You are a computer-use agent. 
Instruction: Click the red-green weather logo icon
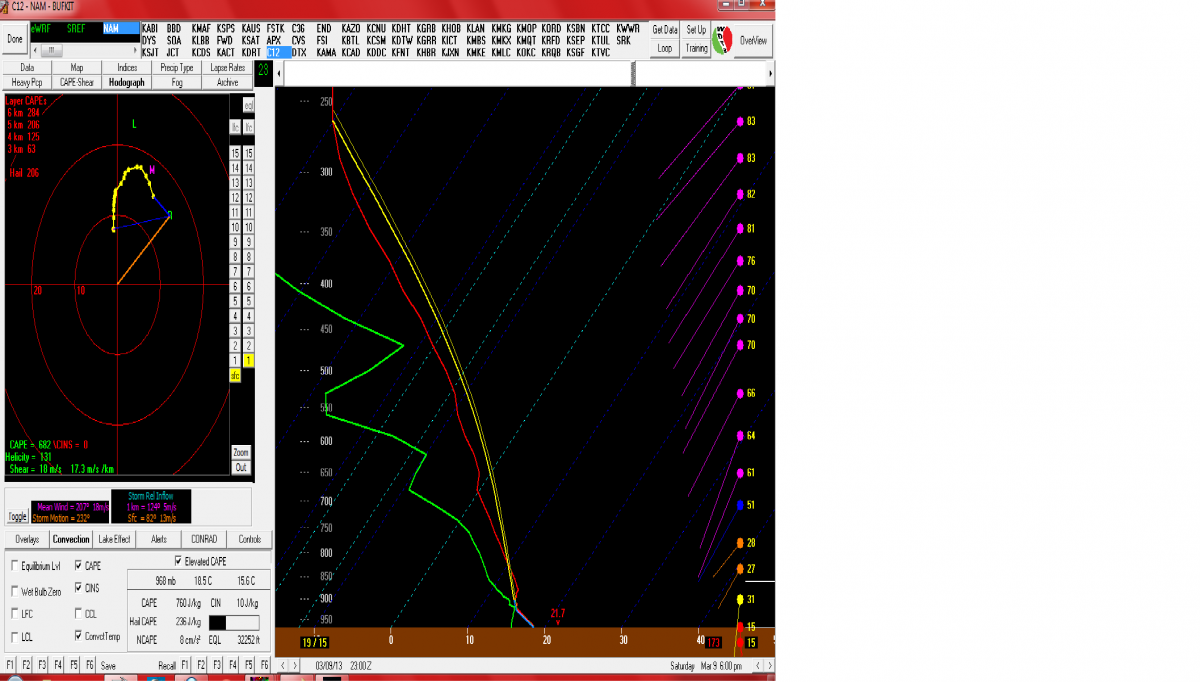click(722, 40)
